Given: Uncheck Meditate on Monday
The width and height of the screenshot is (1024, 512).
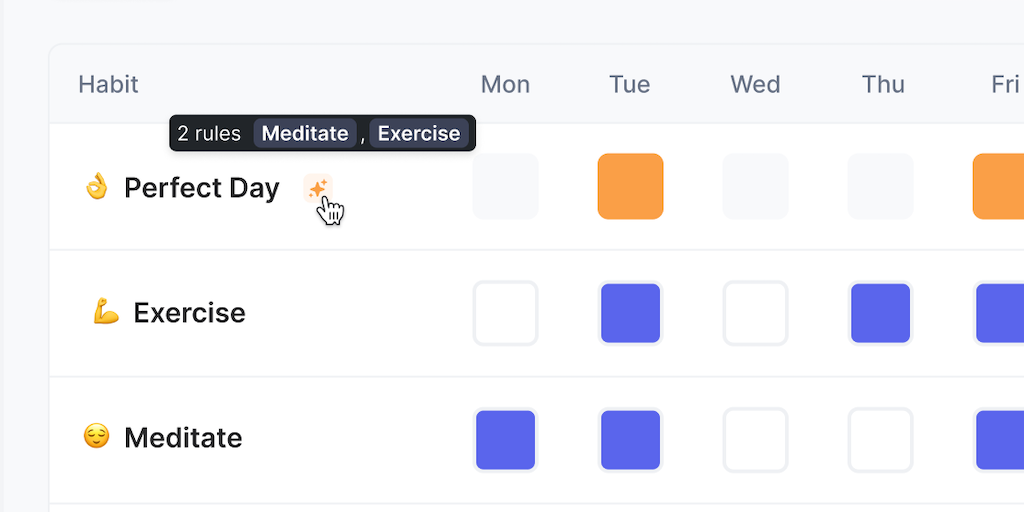Looking at the screenshot, I should coord(505,439).
